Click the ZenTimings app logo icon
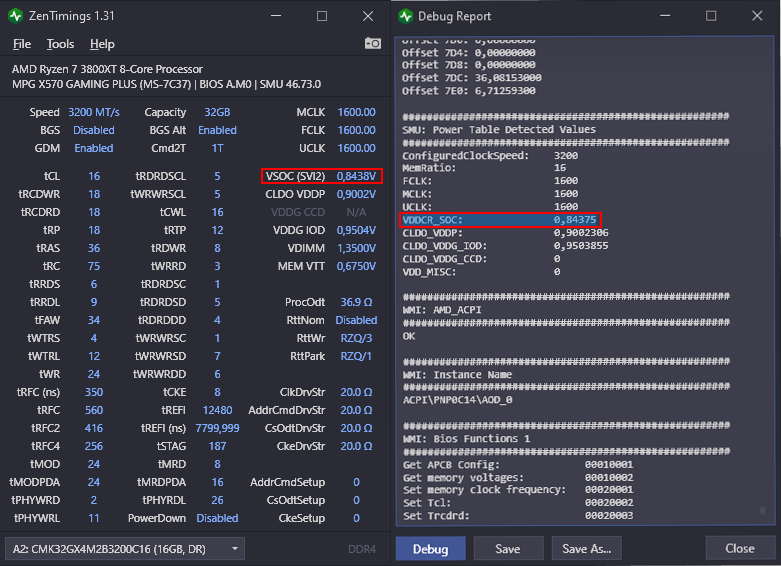 tap(15, 16)
